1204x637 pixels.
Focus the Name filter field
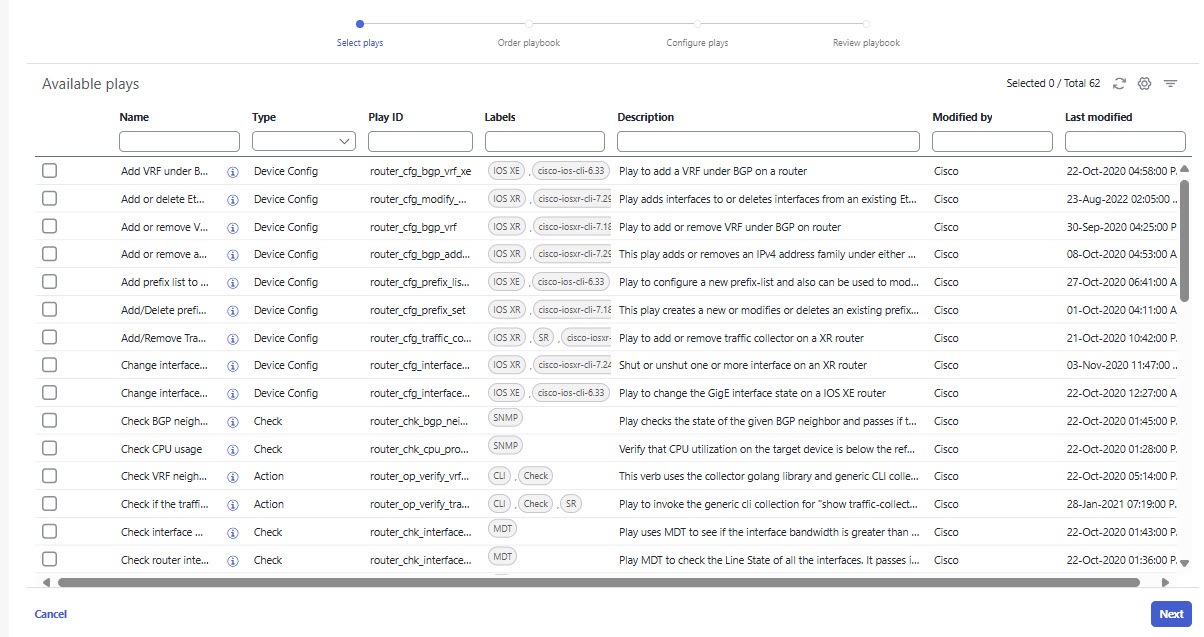tap(179, 141)
